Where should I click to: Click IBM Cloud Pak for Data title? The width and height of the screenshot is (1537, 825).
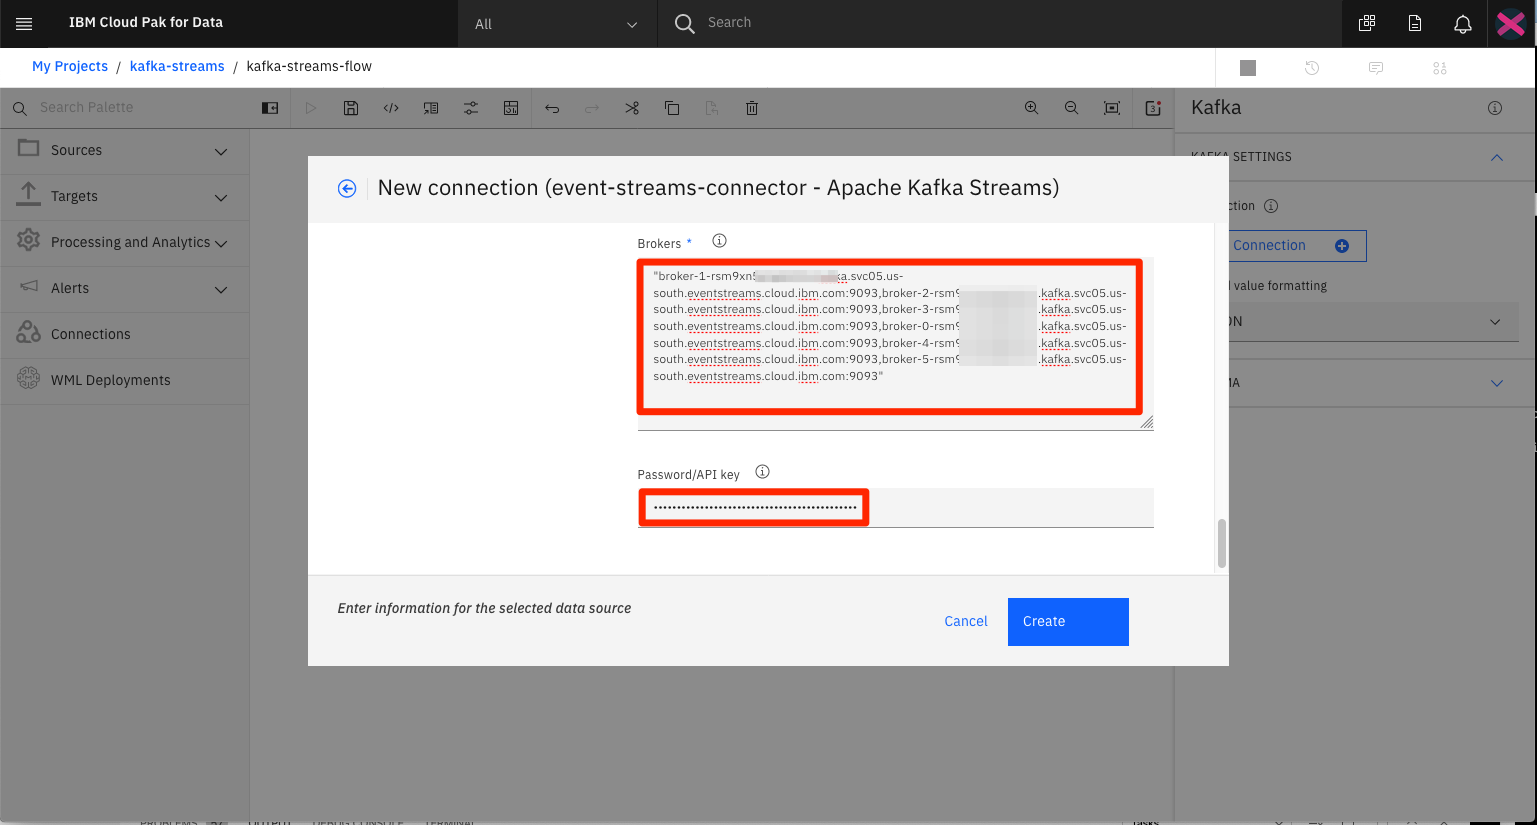[x=146, y=22]
